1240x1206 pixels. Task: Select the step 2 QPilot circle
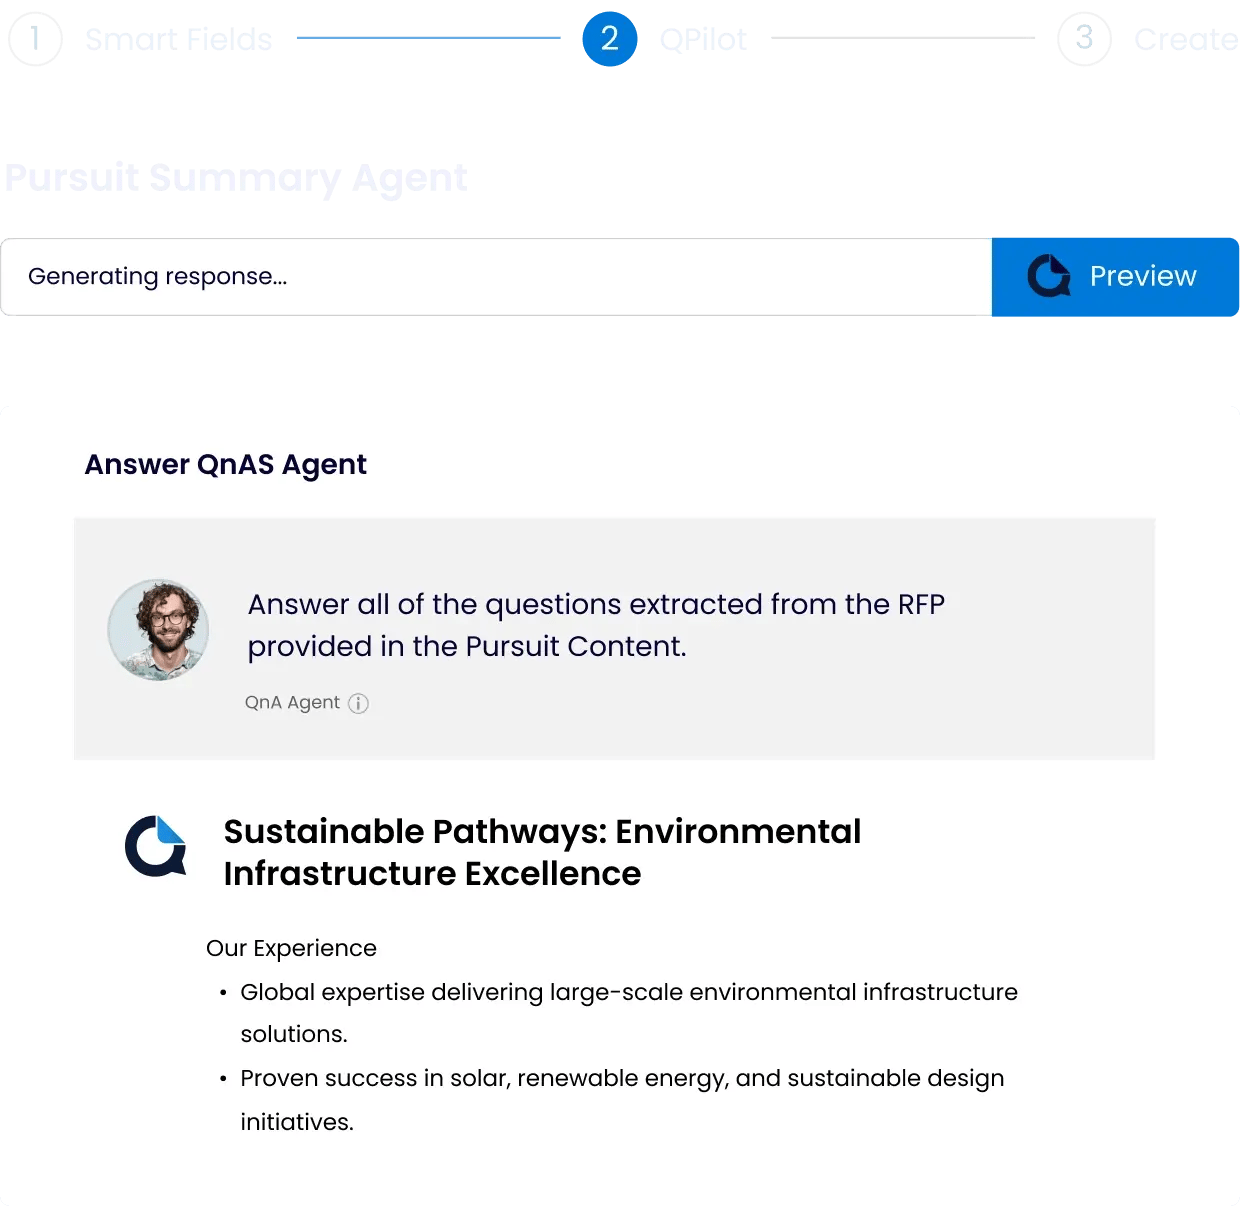pyautogui.click(x=609, y=39)
